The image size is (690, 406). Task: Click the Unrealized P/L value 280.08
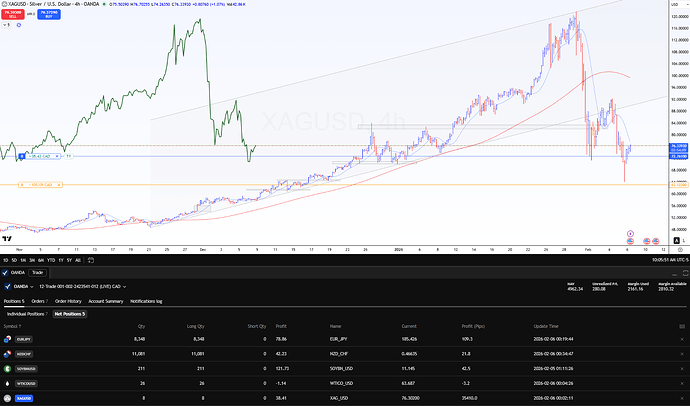pos(599,289)
